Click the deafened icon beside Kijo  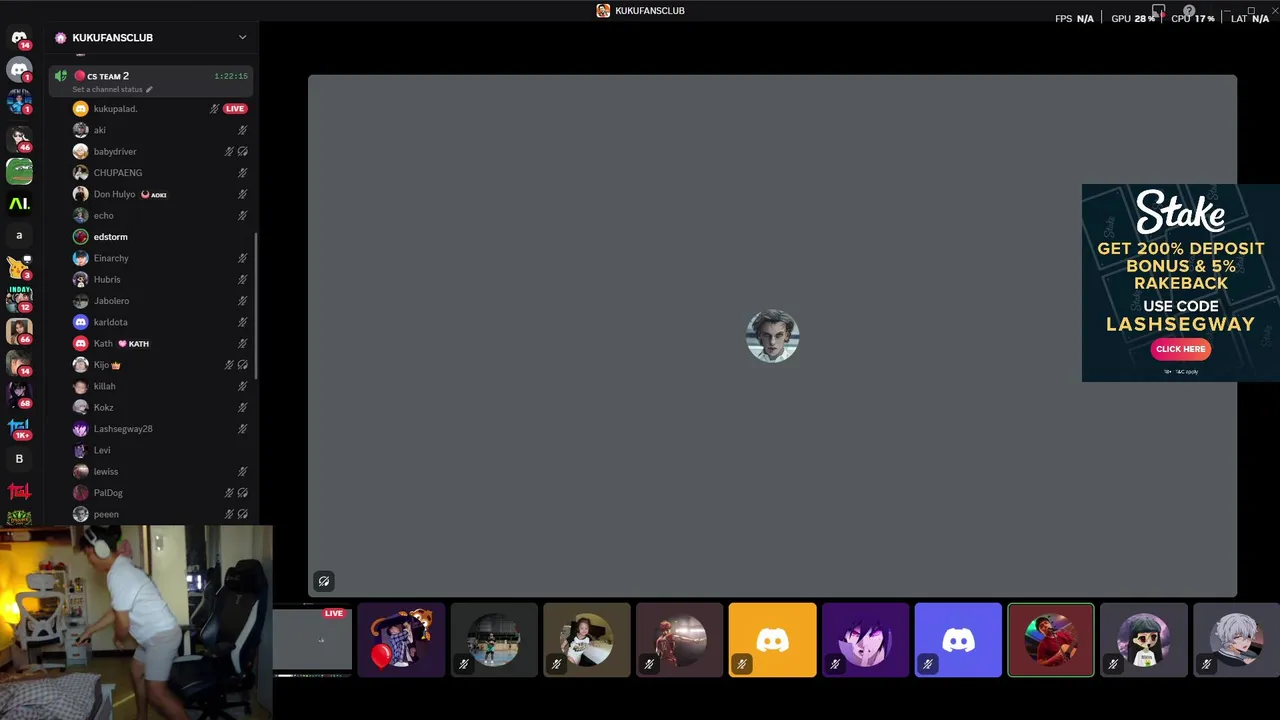point(243,365)
